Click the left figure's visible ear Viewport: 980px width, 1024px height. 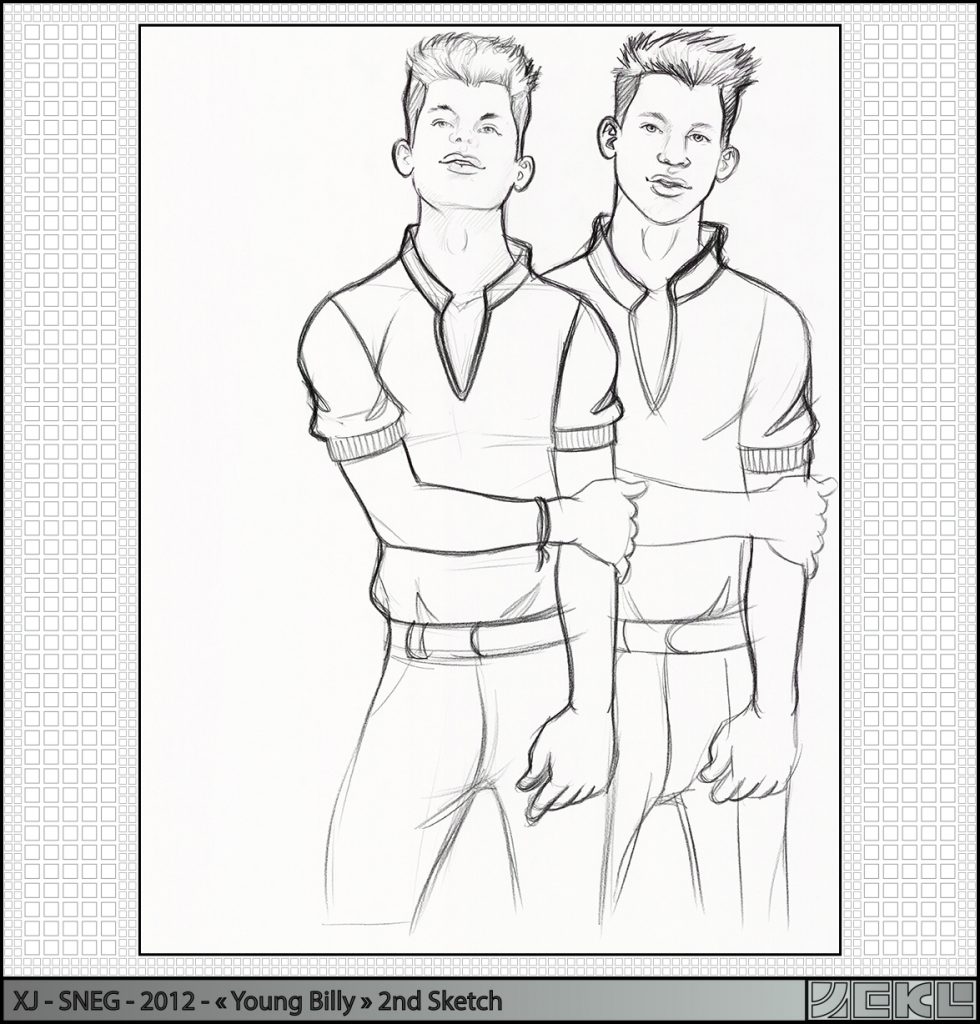click(403, 158)
